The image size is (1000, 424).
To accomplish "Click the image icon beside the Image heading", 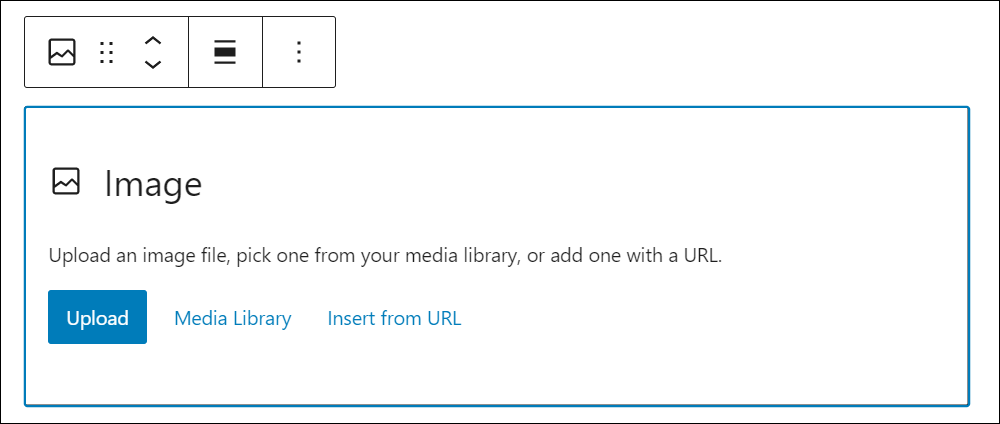I will (66, 181).
